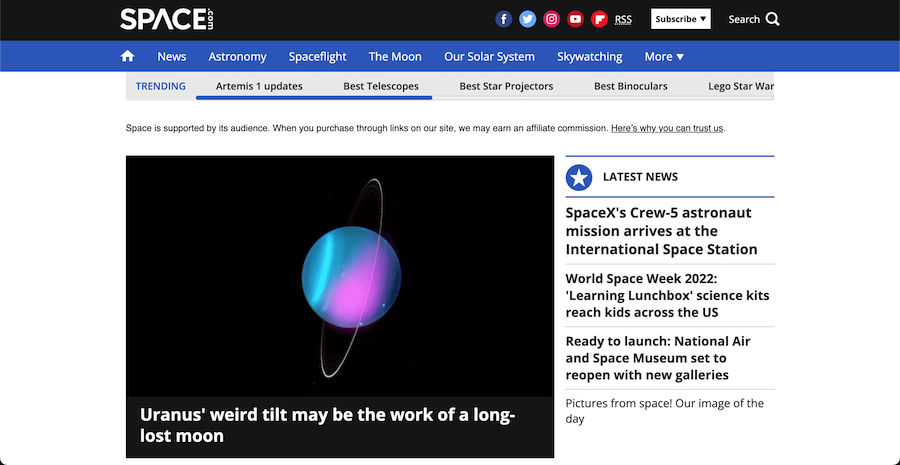The width and height of the screenshot is (900, 465).
Task: Expand the Subscribe dropdown
Action: [x=681, y=19]
